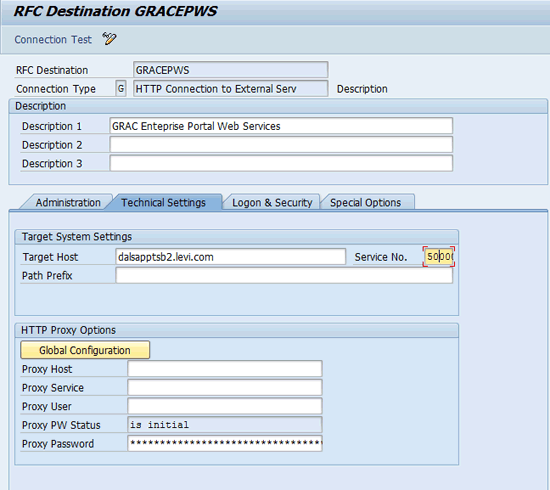
Task: Click the Connection Type G code box
Action: (x=121, y=88)
